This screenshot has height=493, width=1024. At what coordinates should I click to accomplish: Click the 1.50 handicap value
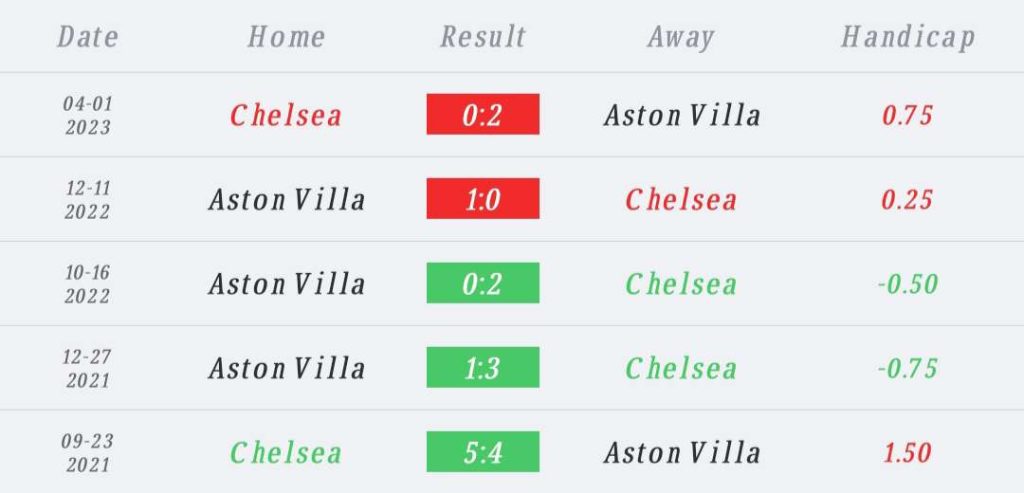point(907,453)
